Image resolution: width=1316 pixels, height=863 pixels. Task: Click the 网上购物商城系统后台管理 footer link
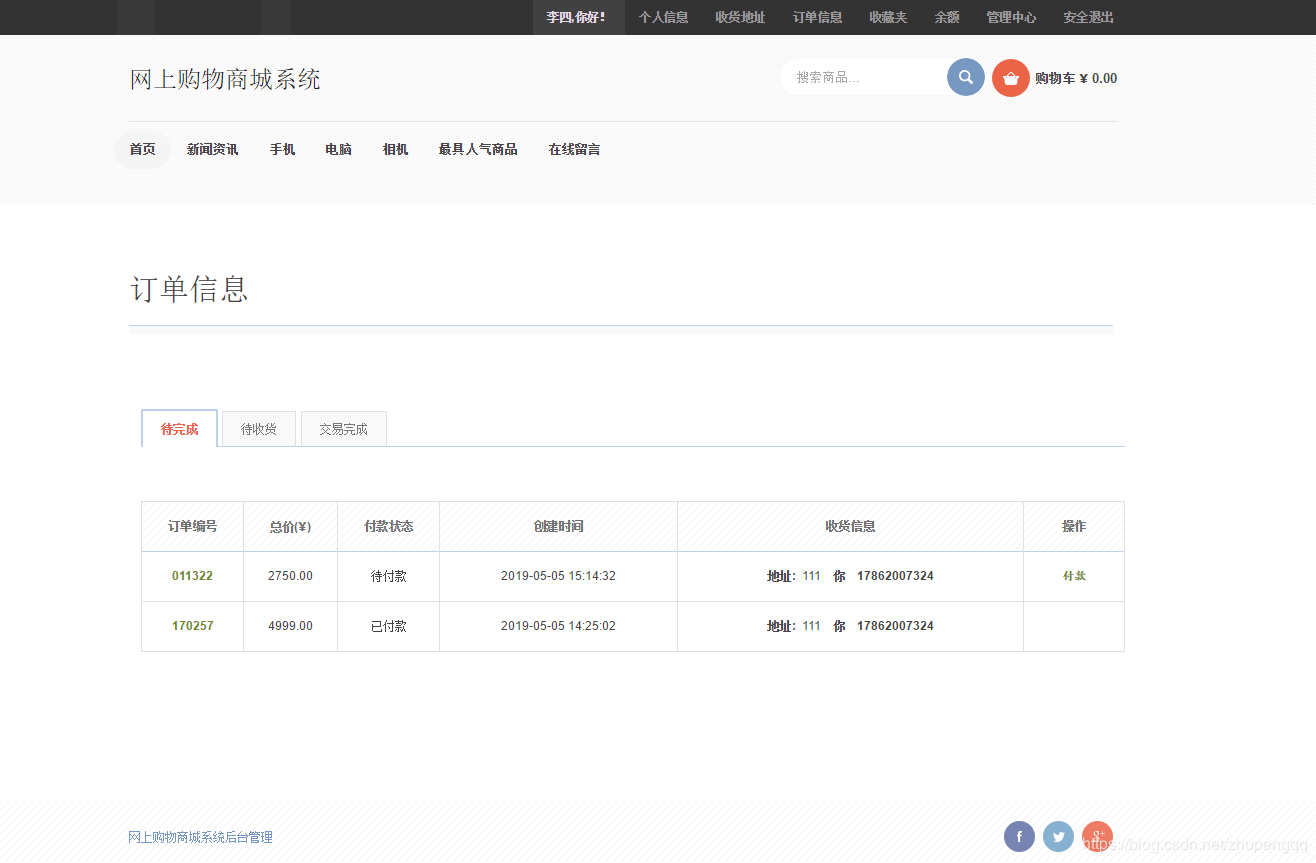200,837
